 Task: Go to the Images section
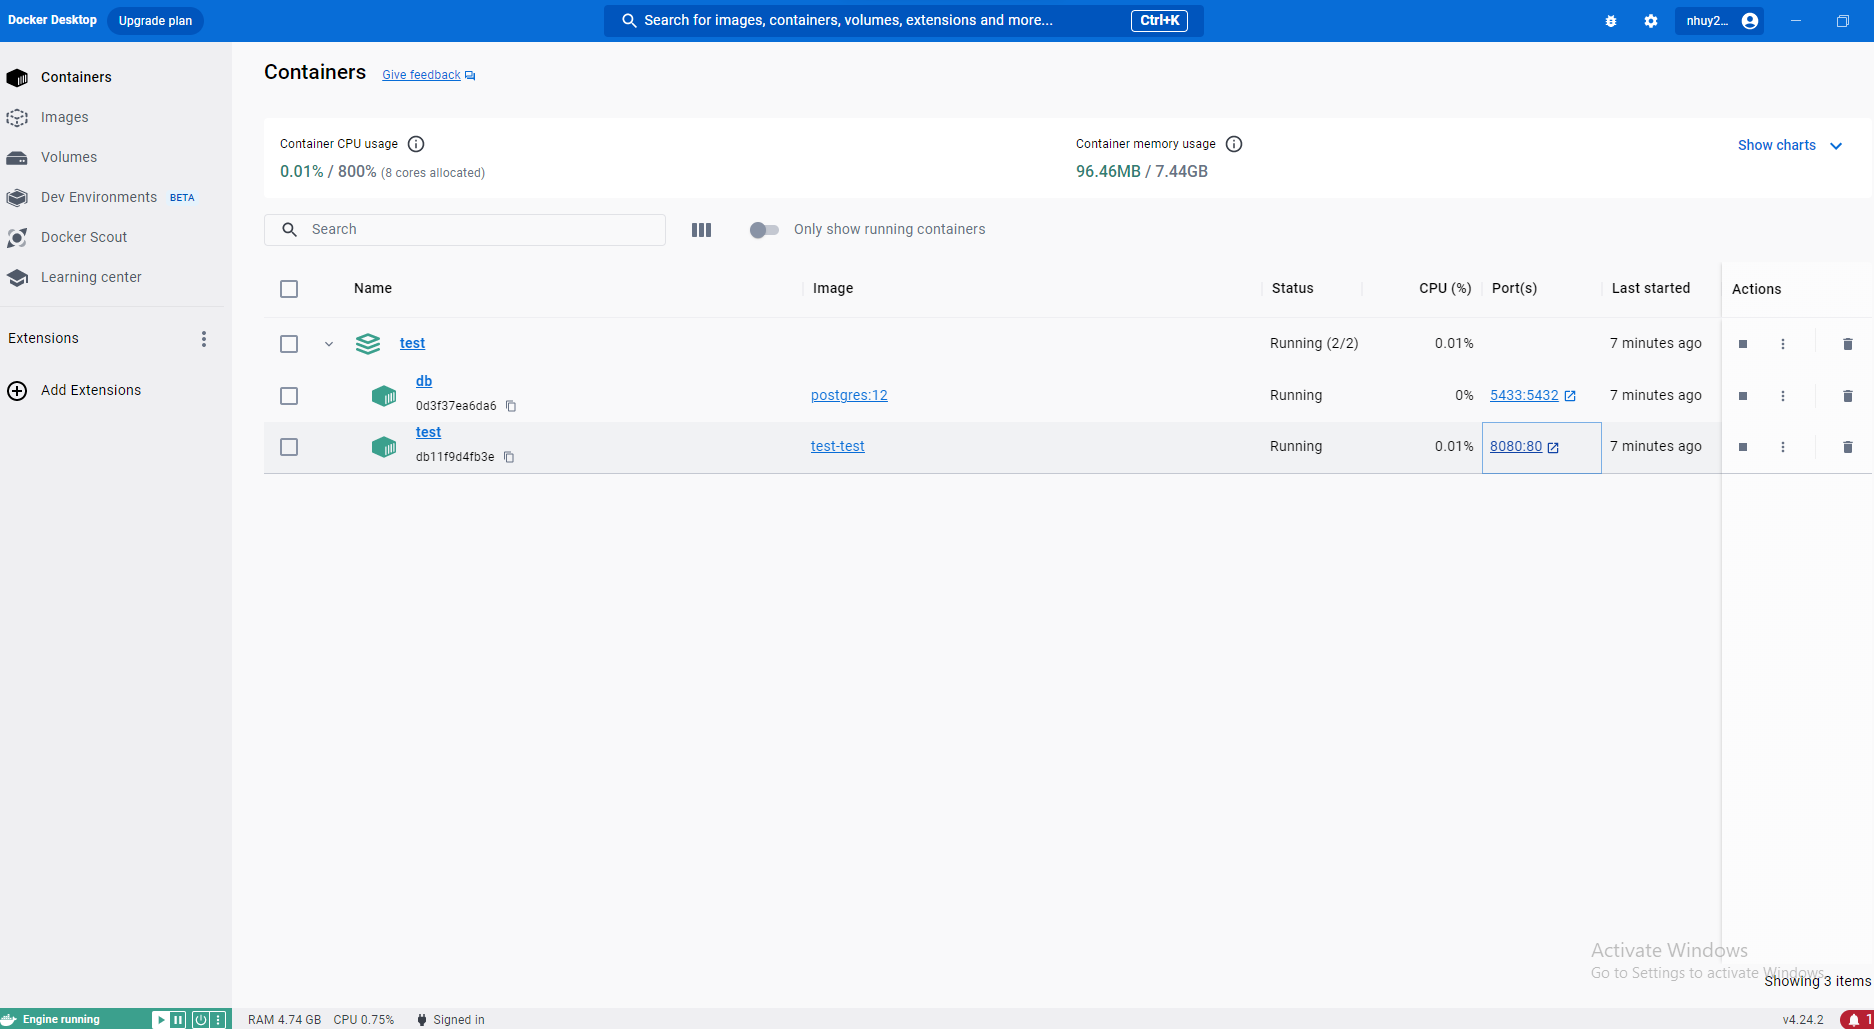[64, 117]
